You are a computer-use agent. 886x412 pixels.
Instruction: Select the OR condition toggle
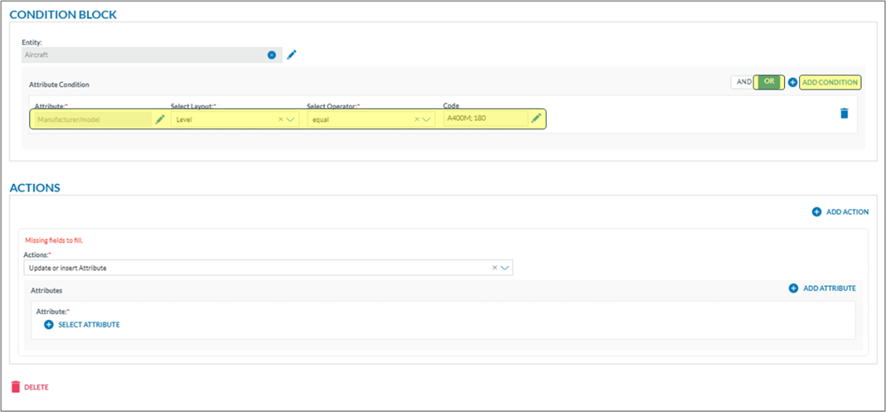770,82
